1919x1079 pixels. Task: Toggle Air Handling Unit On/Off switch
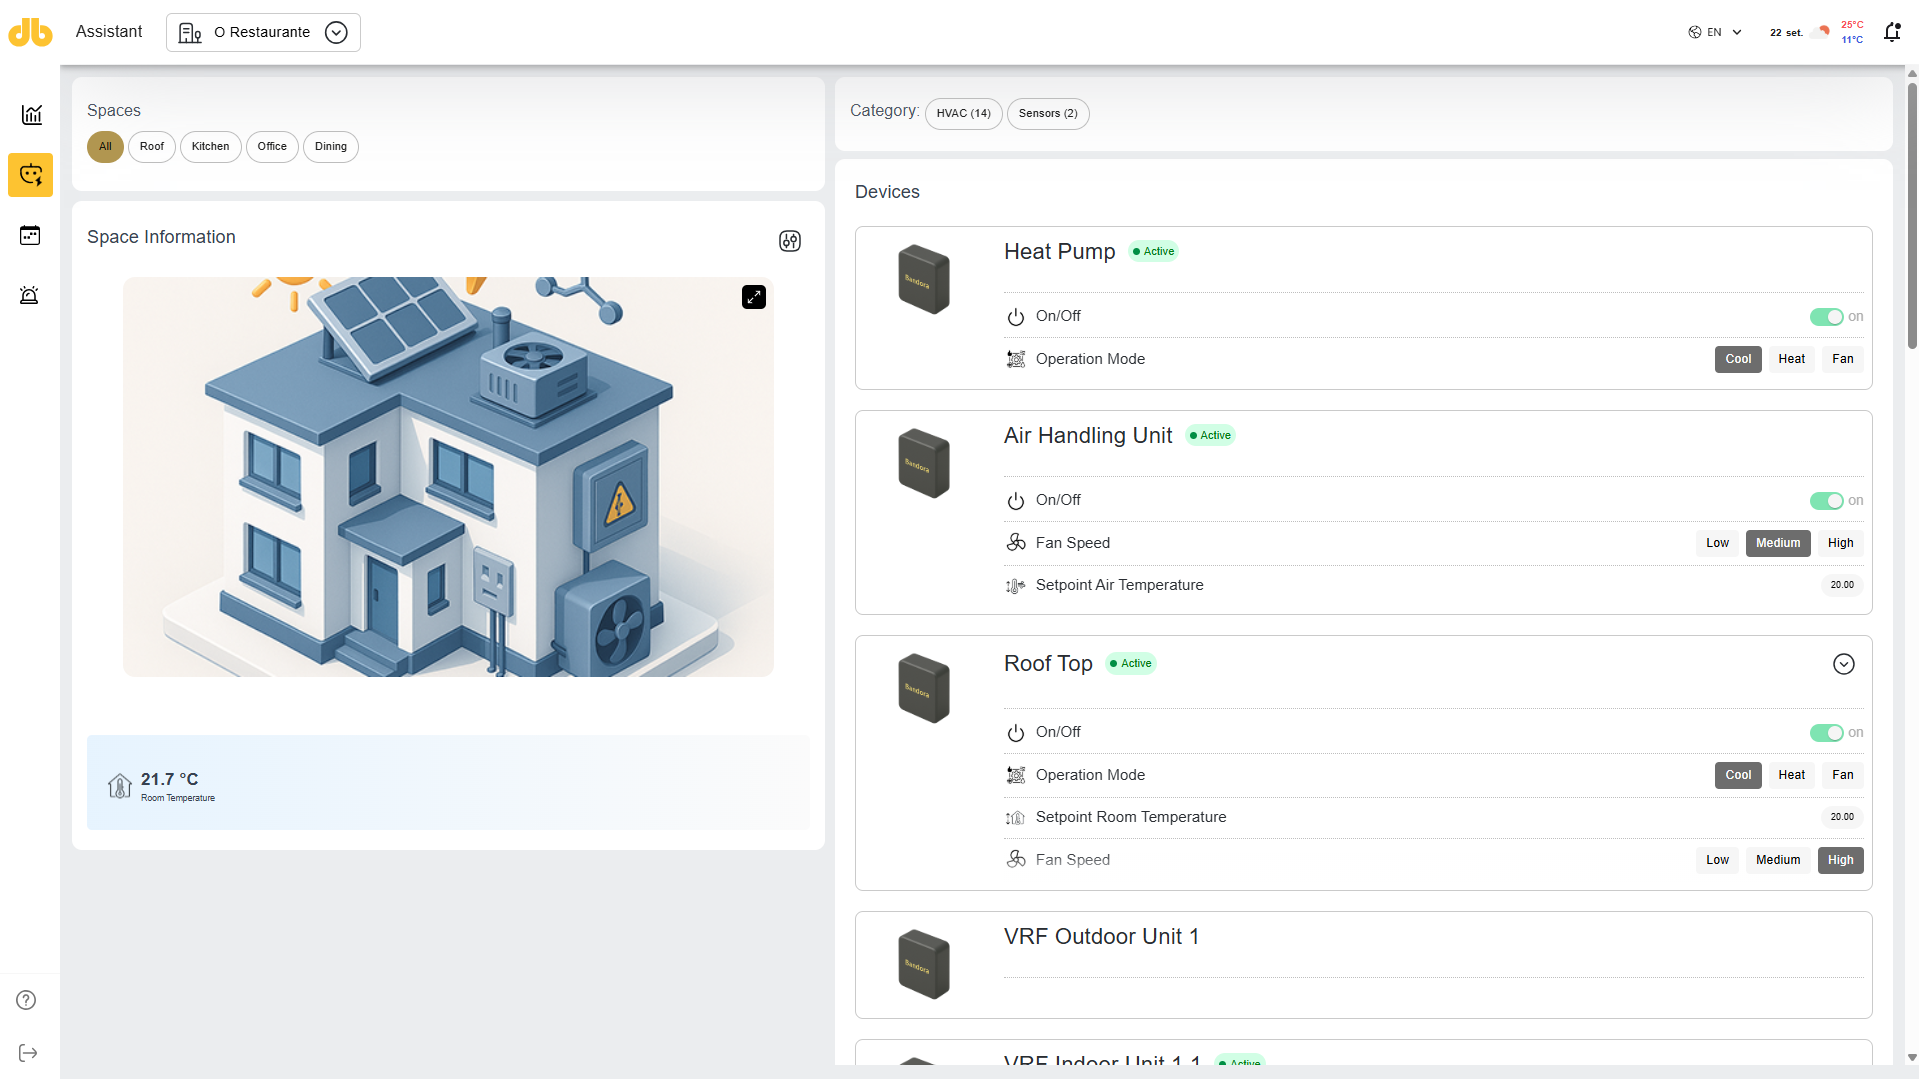click(x=1826, y=501)
